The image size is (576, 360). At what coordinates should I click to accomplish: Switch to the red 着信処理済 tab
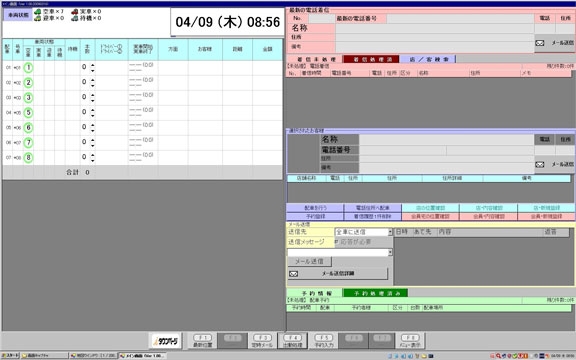(x=371, y=59)
